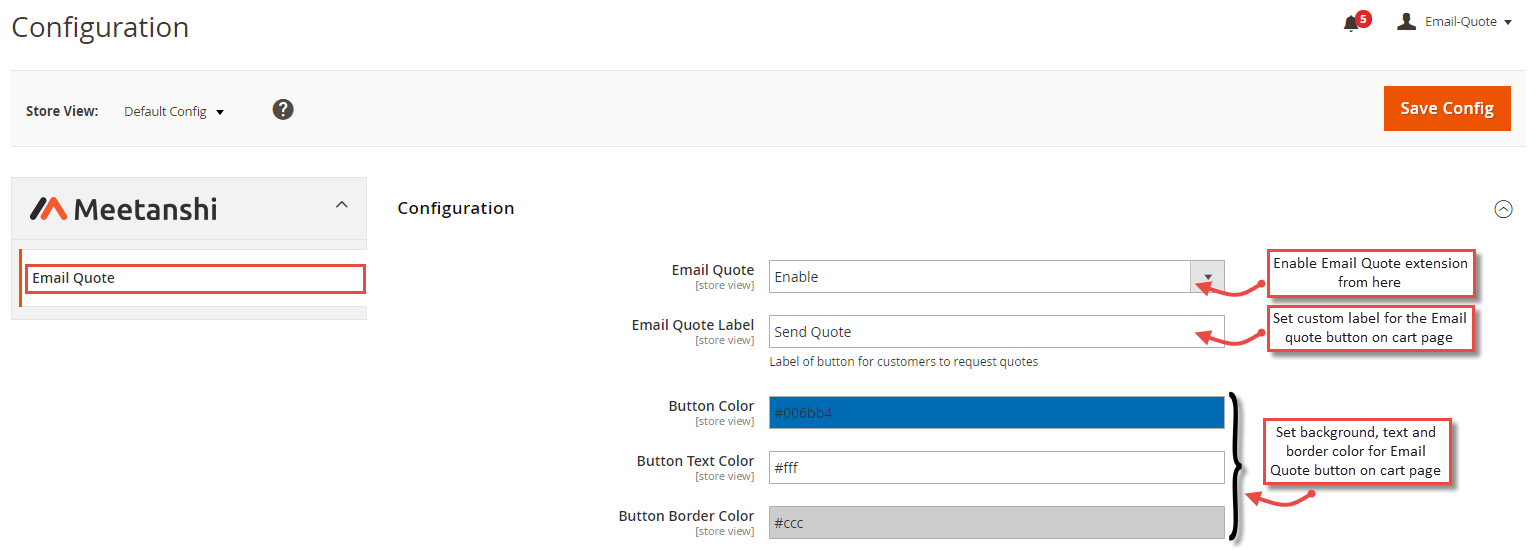
Task: Click the Email Quote Label text field
Action: 996,332
